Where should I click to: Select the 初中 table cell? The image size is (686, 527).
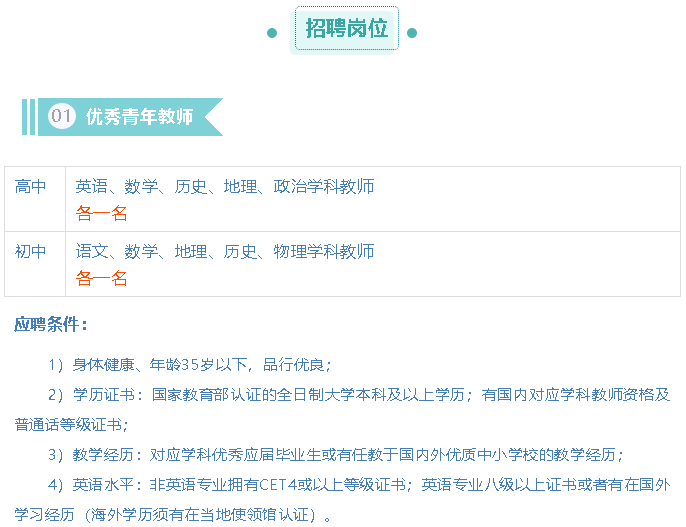pos(35,264)
